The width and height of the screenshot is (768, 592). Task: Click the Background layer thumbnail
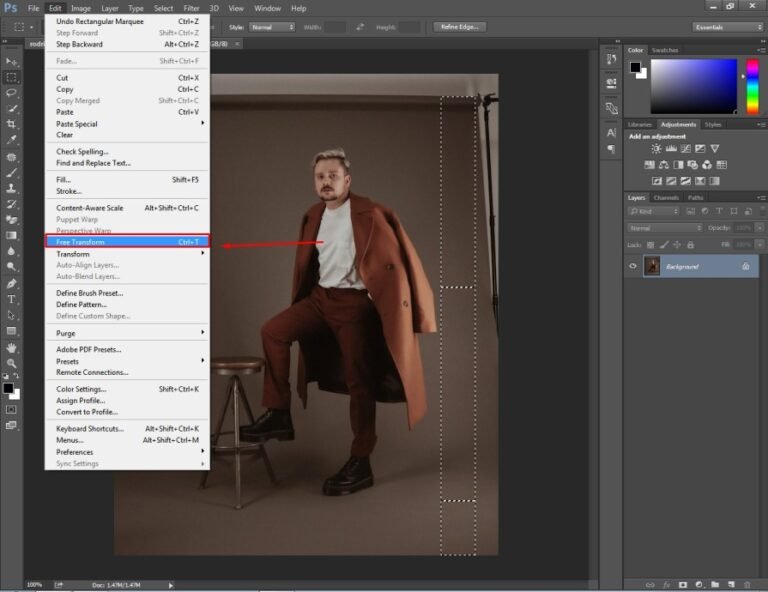pyautogui.click(x=651, y=266)
